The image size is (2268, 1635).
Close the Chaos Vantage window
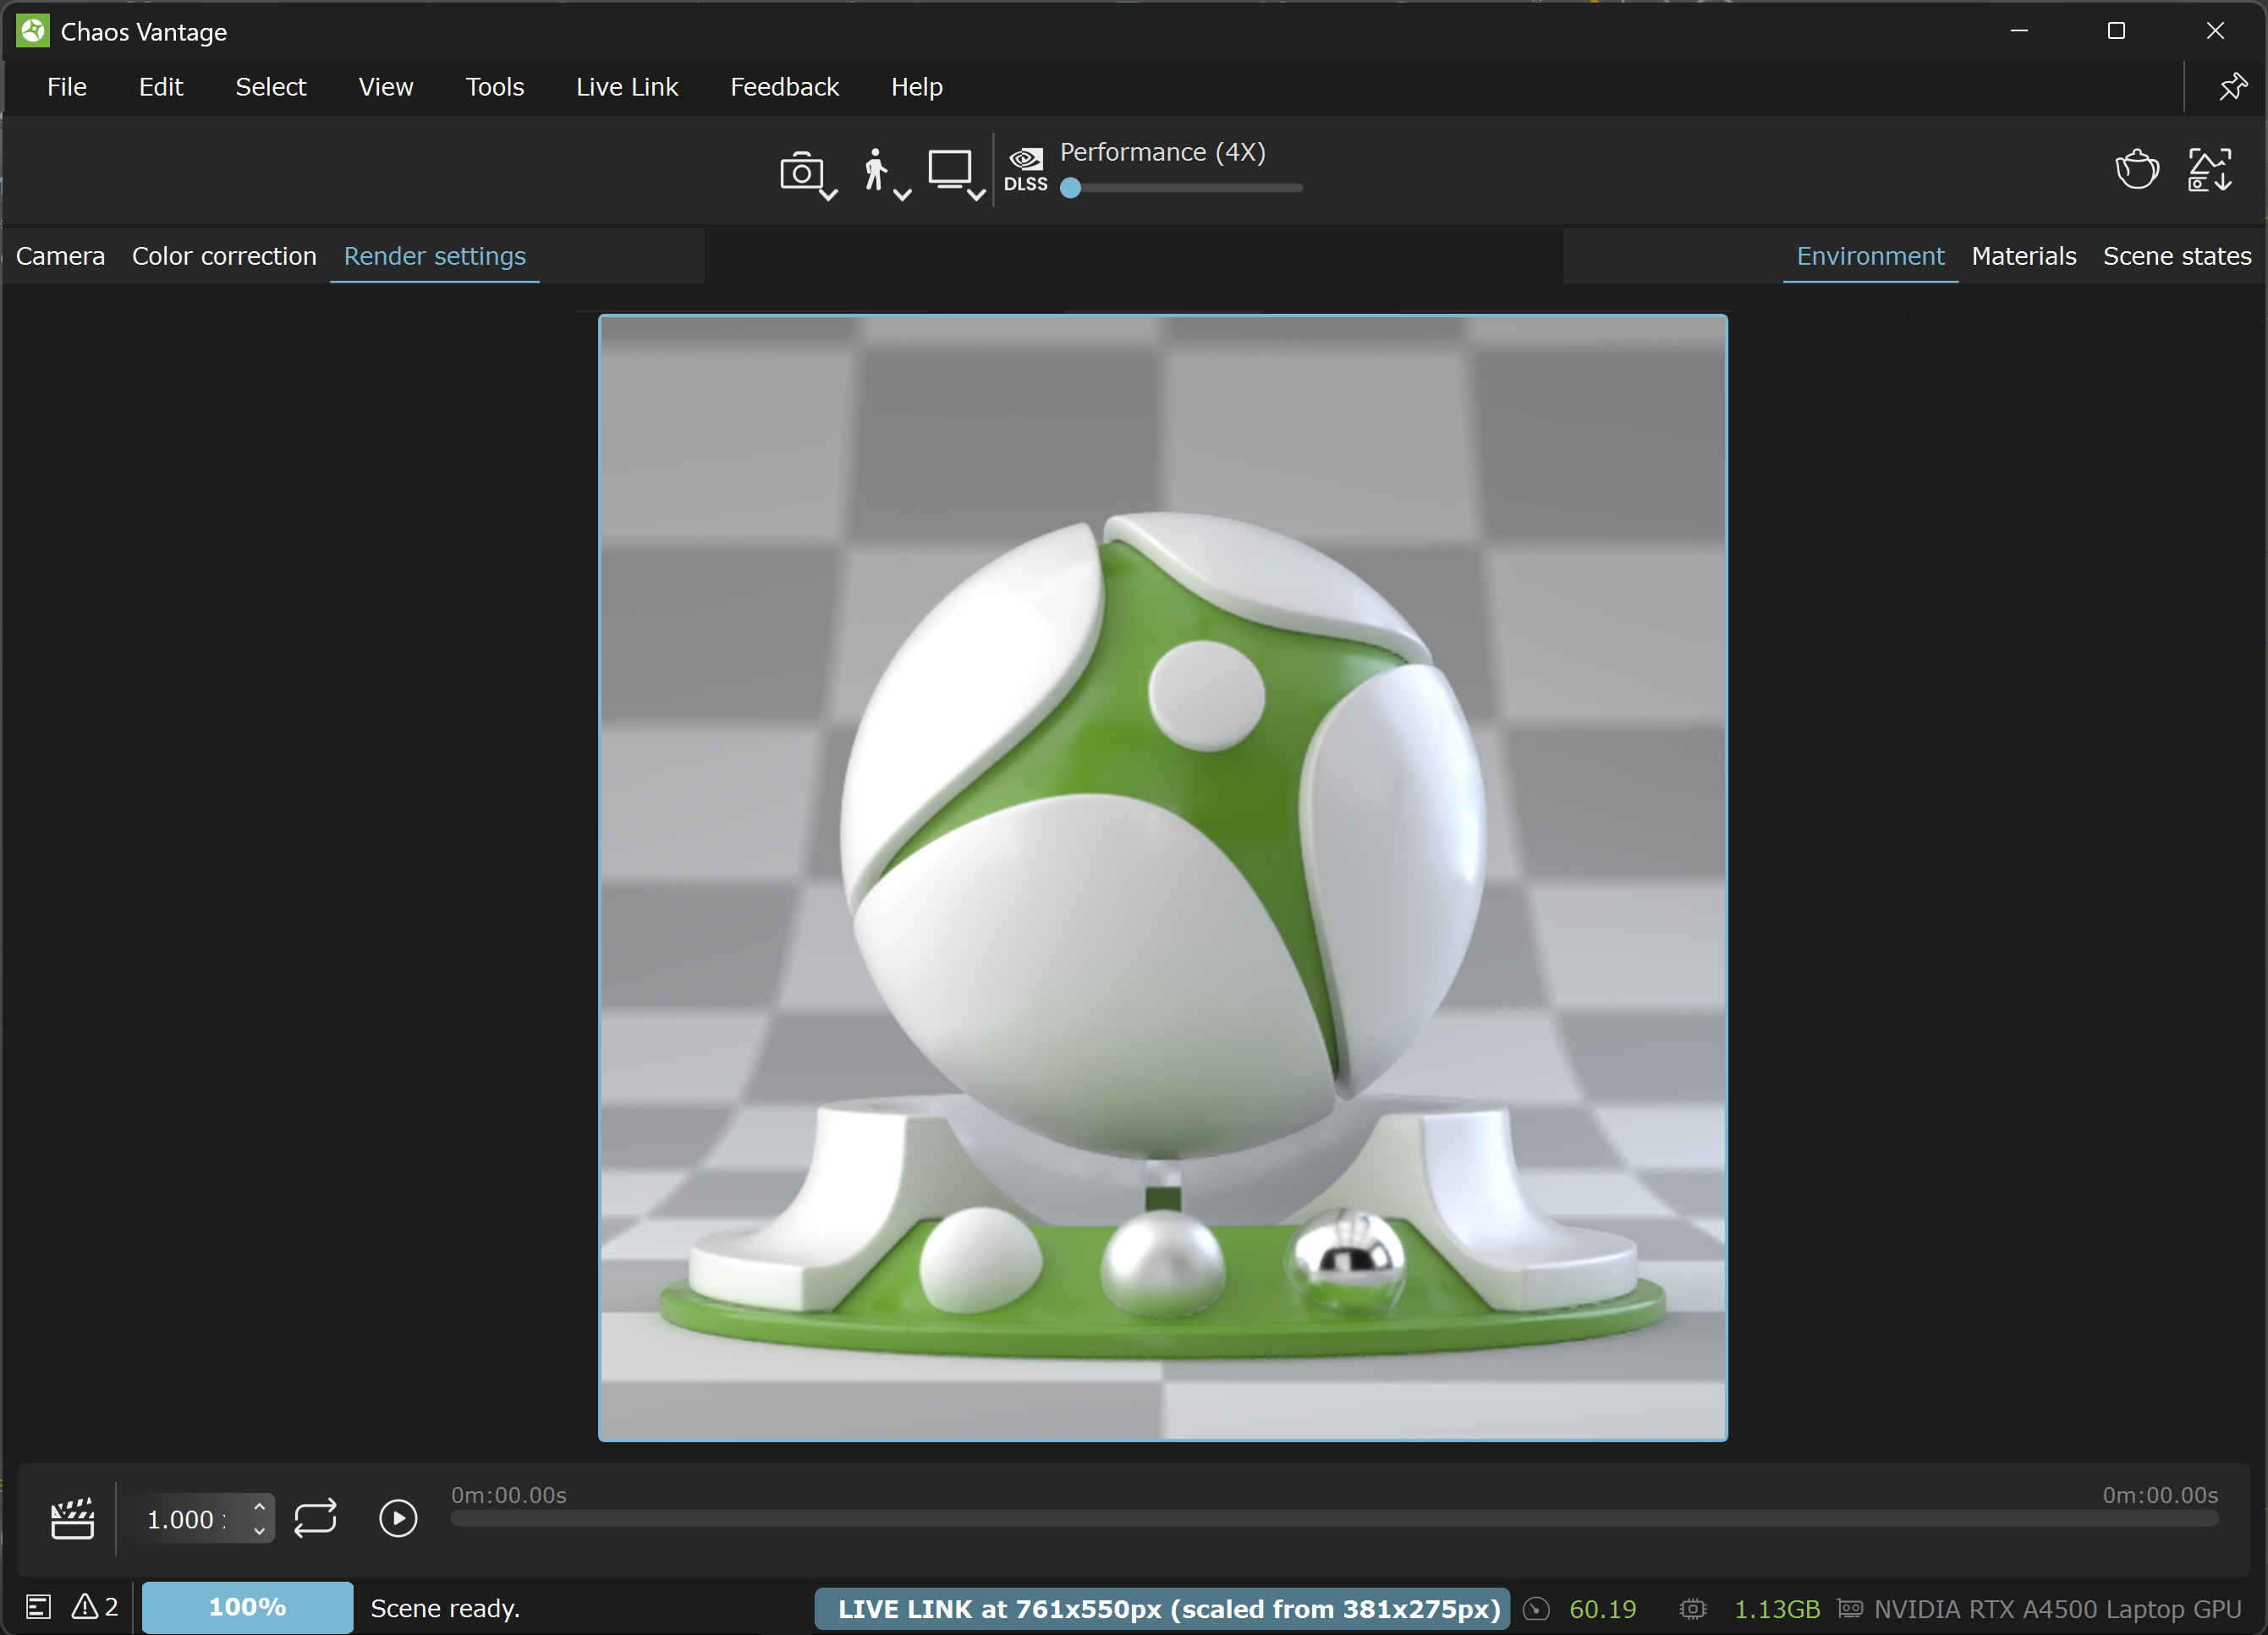(2215, 31)
